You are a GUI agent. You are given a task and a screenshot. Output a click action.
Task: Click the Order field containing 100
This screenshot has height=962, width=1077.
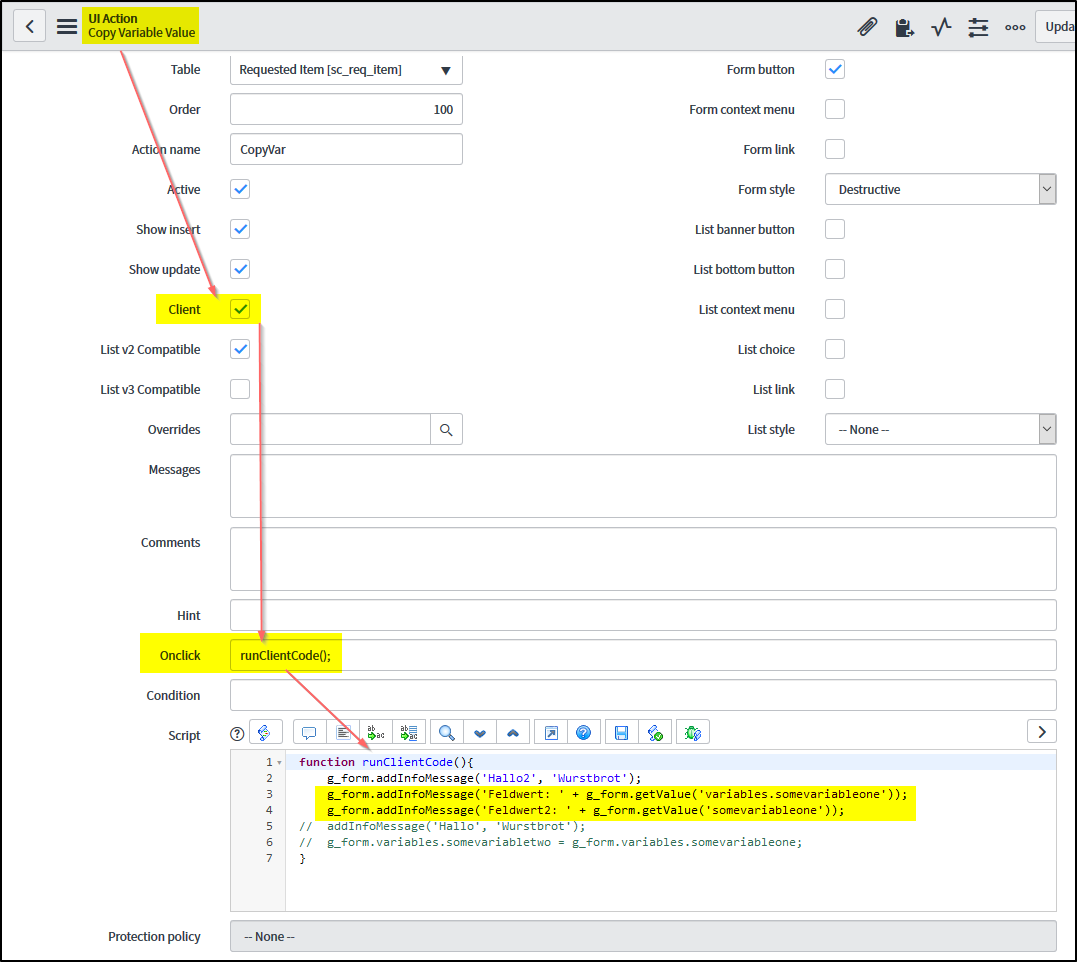tap(346, 109)
